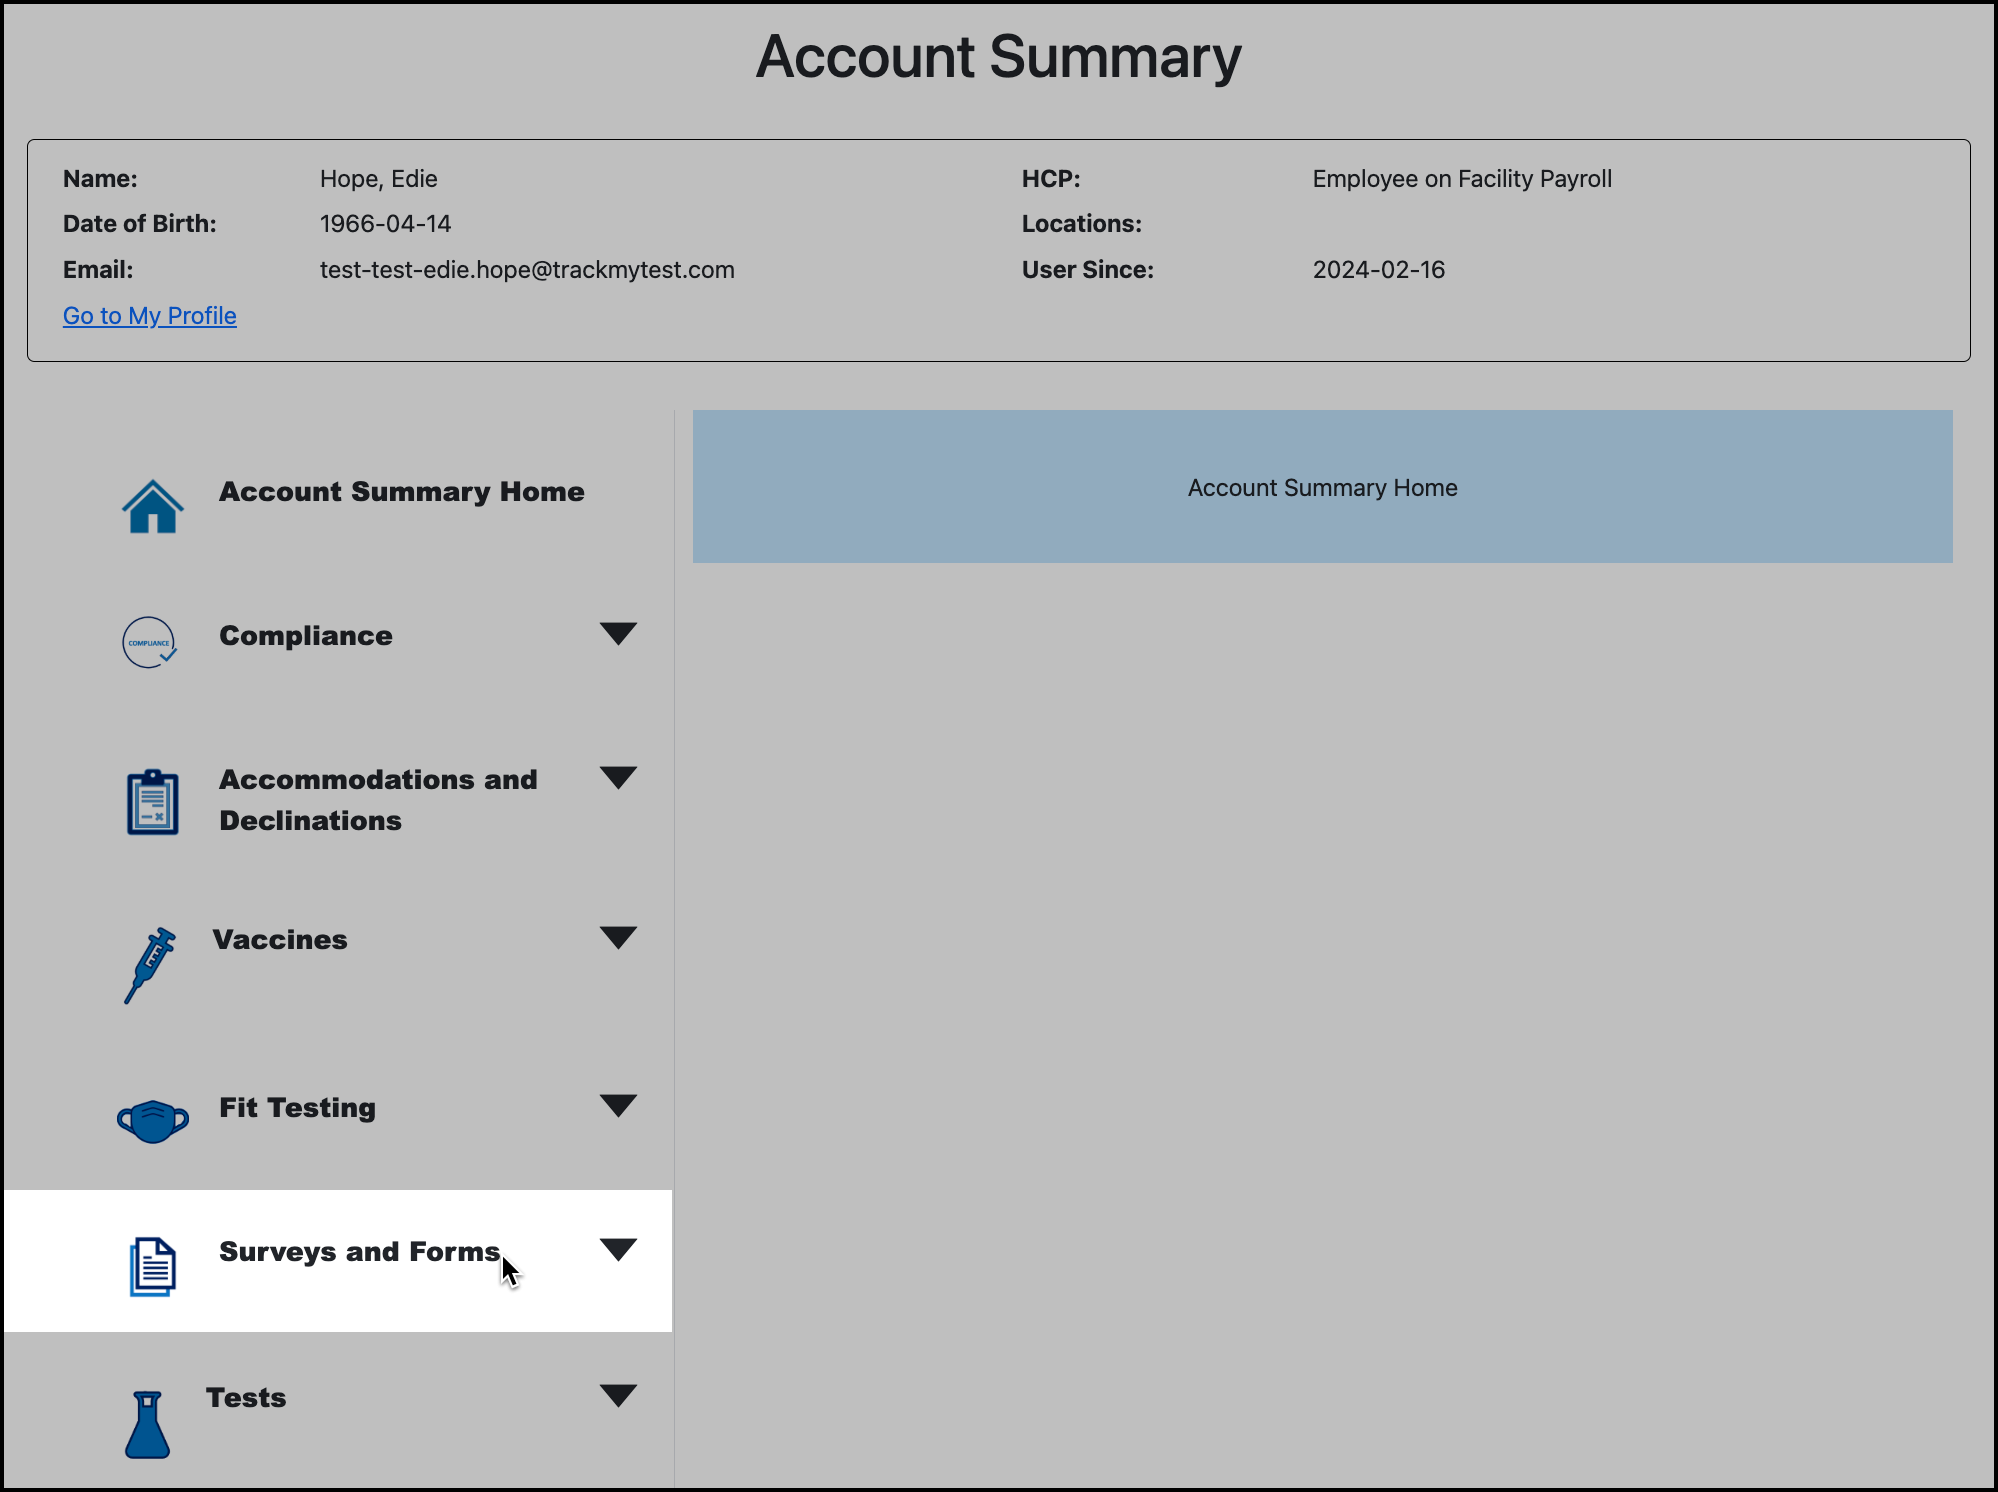
Task: Expand the Accommodations and Declinations section
Action: pos(619,778)
